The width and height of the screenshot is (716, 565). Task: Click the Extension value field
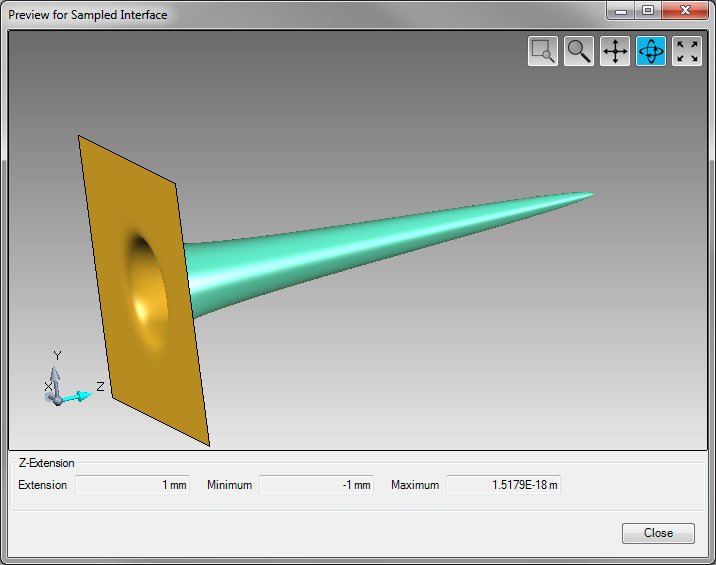pyautogui.click(x=132, y=485)
